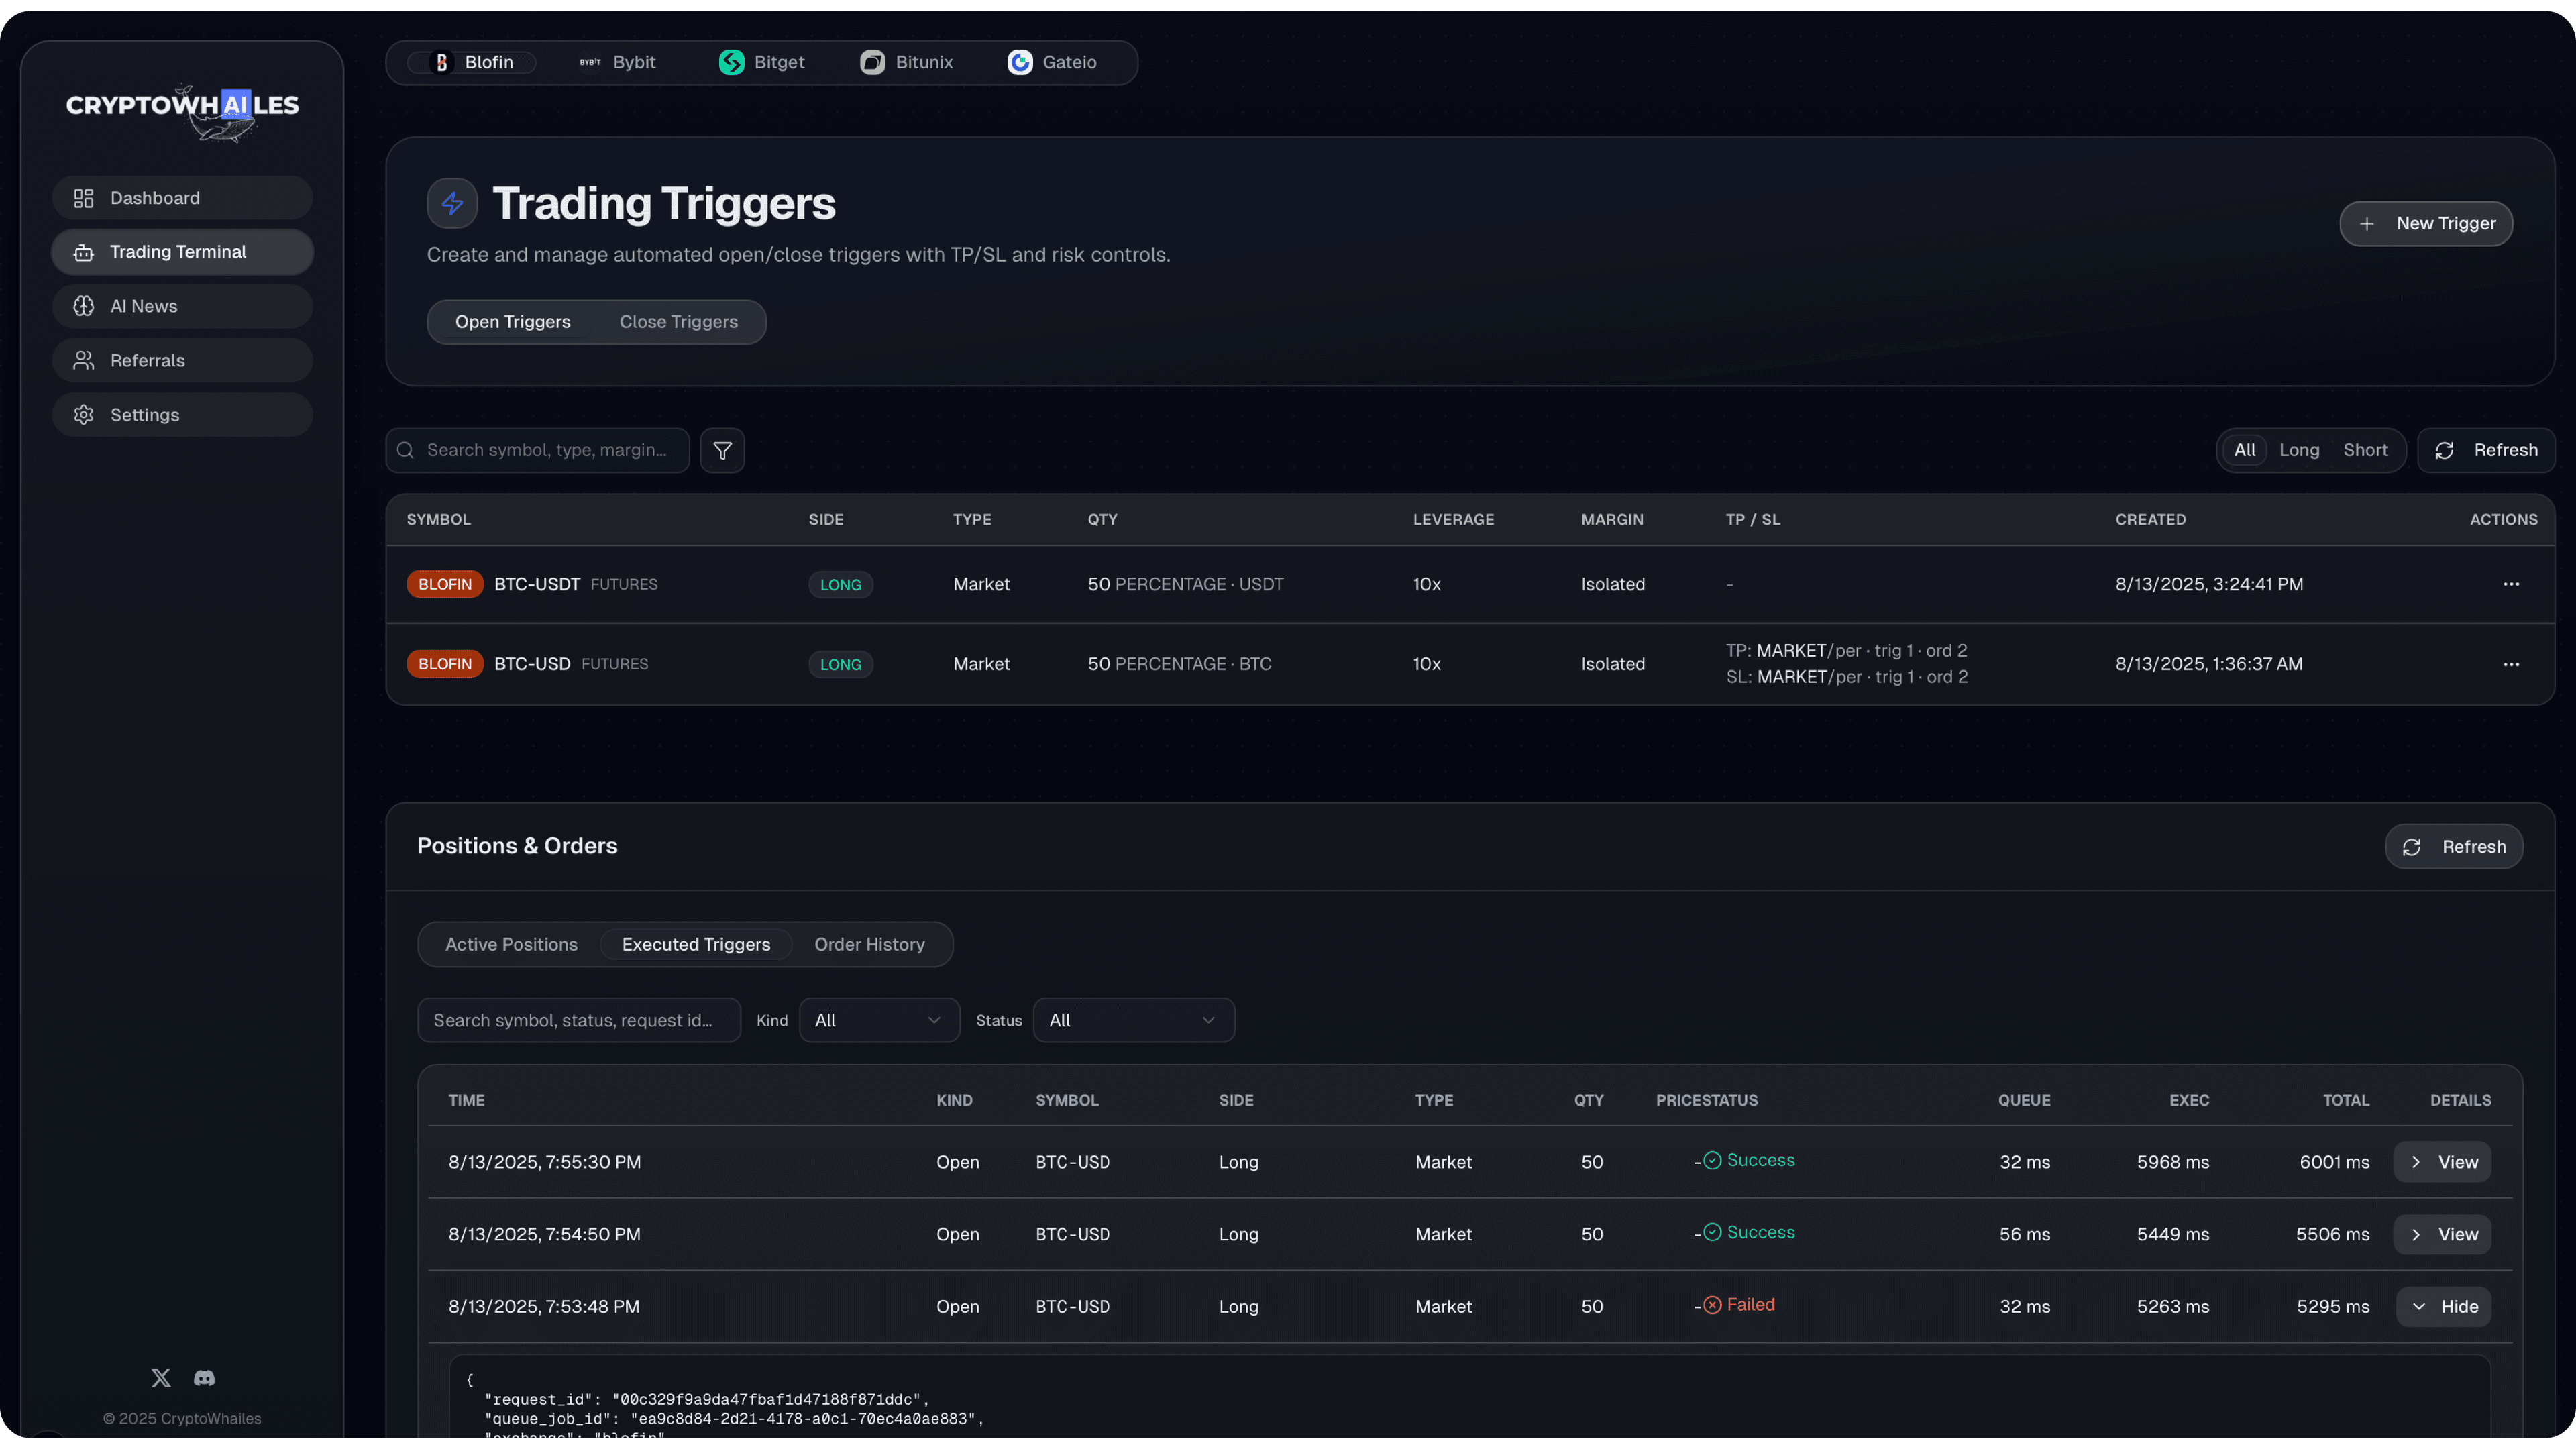The image size is (2576, 1449).
Task: Click the BLOFIN badge on BTC-USDT row
Action: pyautogui.click(x=445, y=584)
